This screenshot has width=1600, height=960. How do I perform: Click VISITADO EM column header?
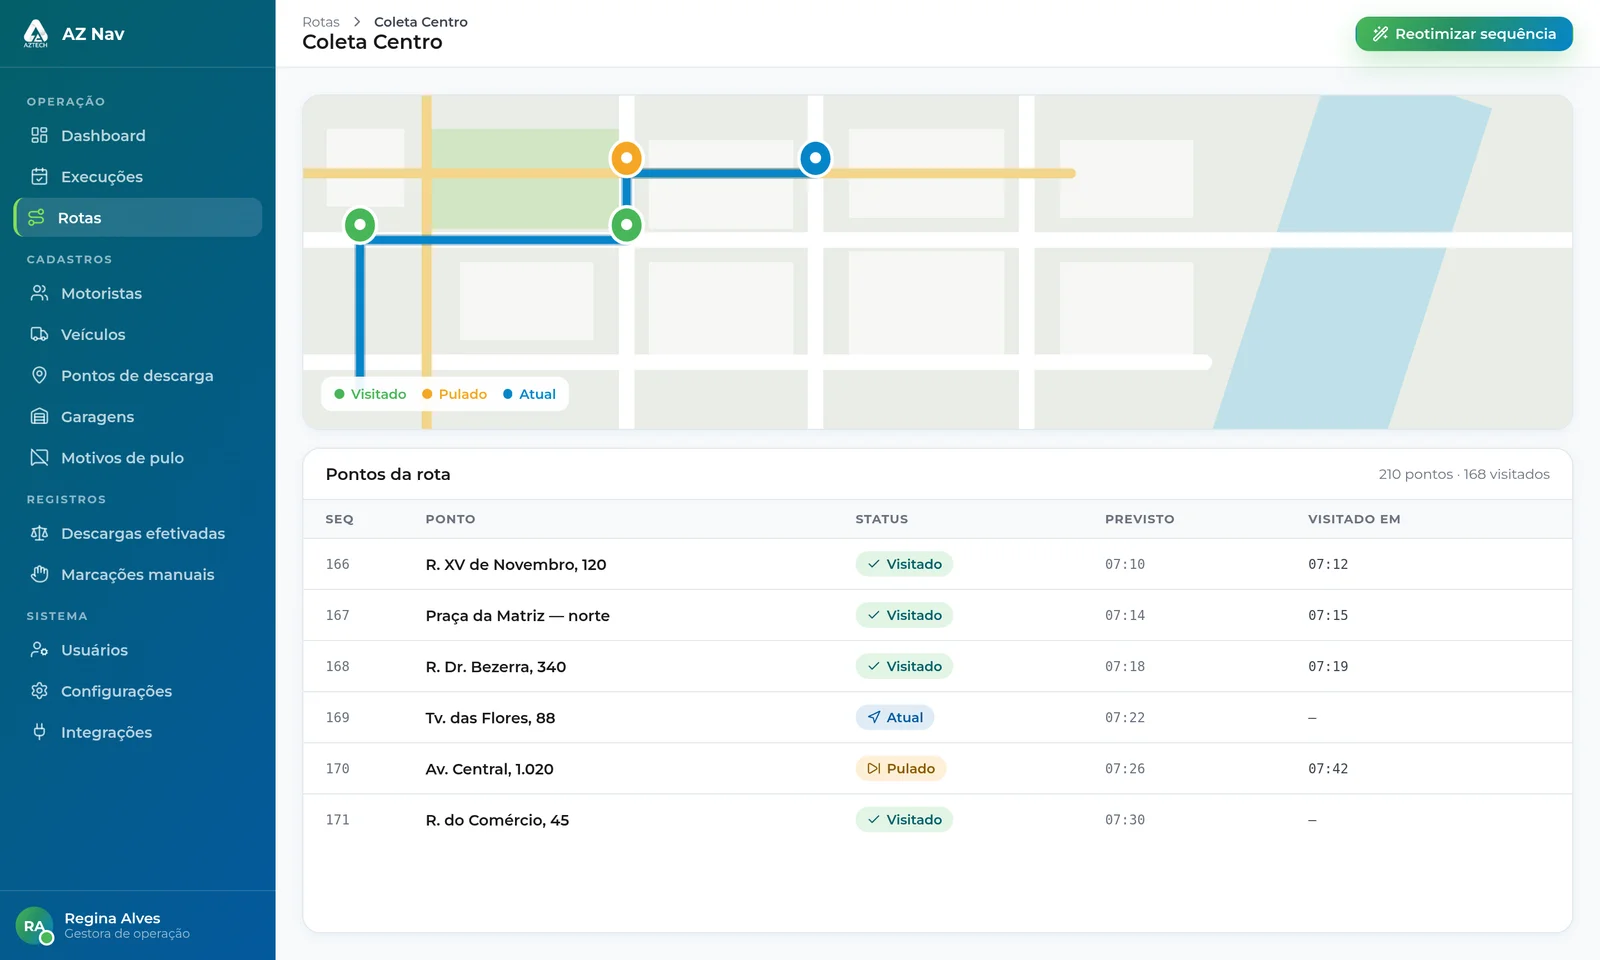(1354, 519)
